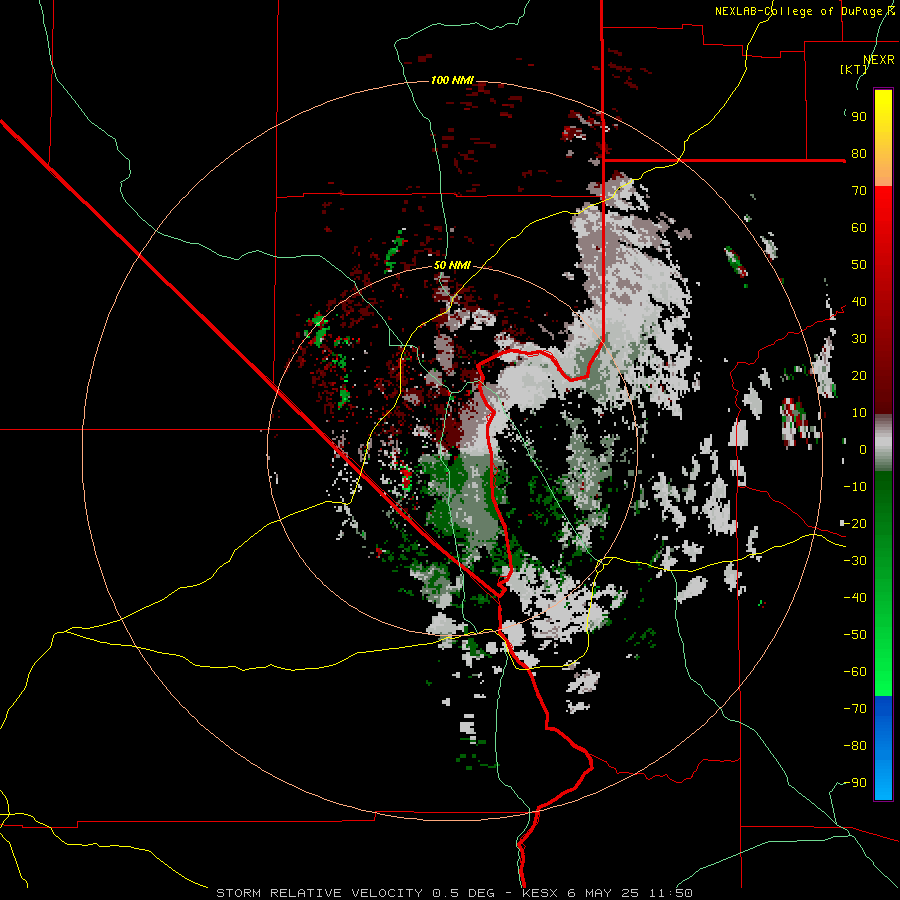
Task: Click the 80 value on the velocity scale
Action: [x=859, y=154]
